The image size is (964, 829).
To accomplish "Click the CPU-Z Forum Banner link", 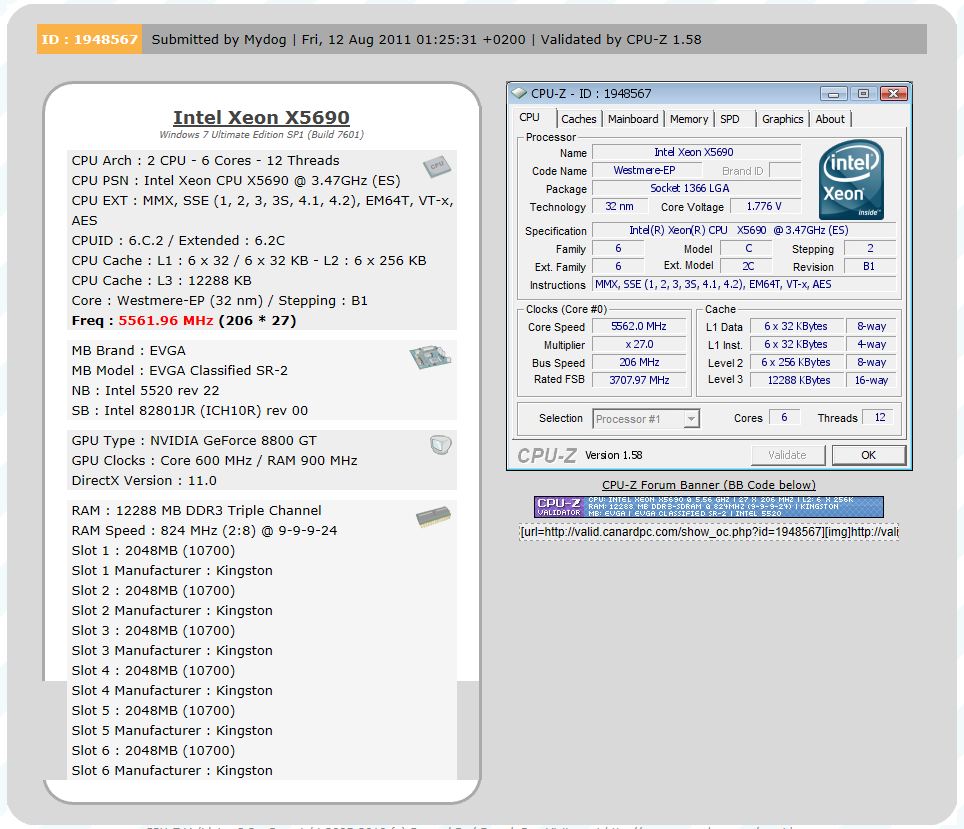I will coord(709,485).
